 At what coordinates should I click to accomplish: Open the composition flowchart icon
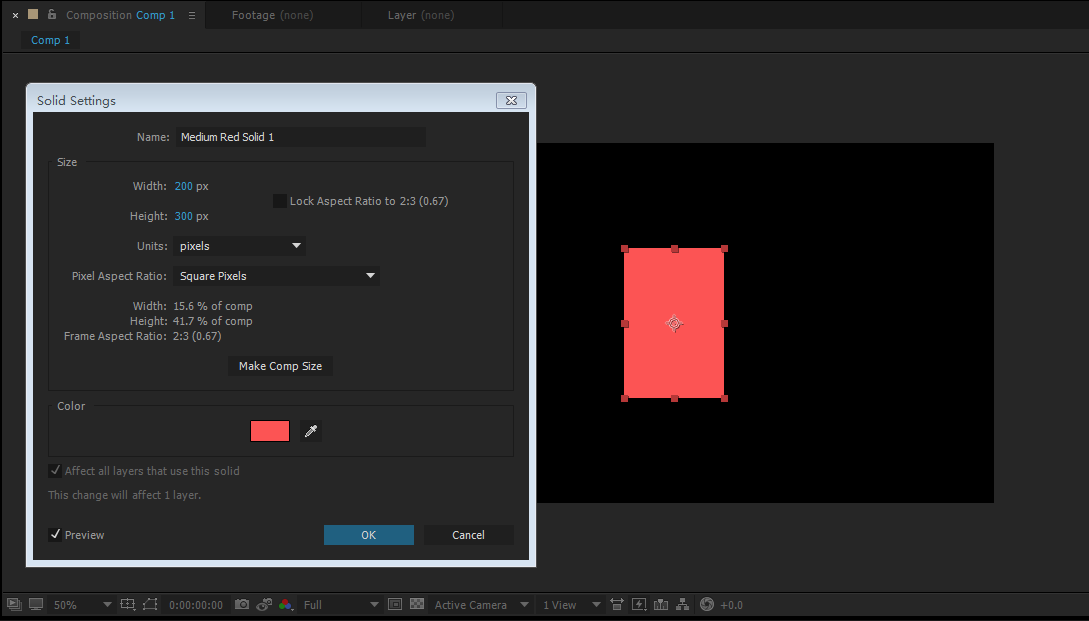(x=683, y=605)
